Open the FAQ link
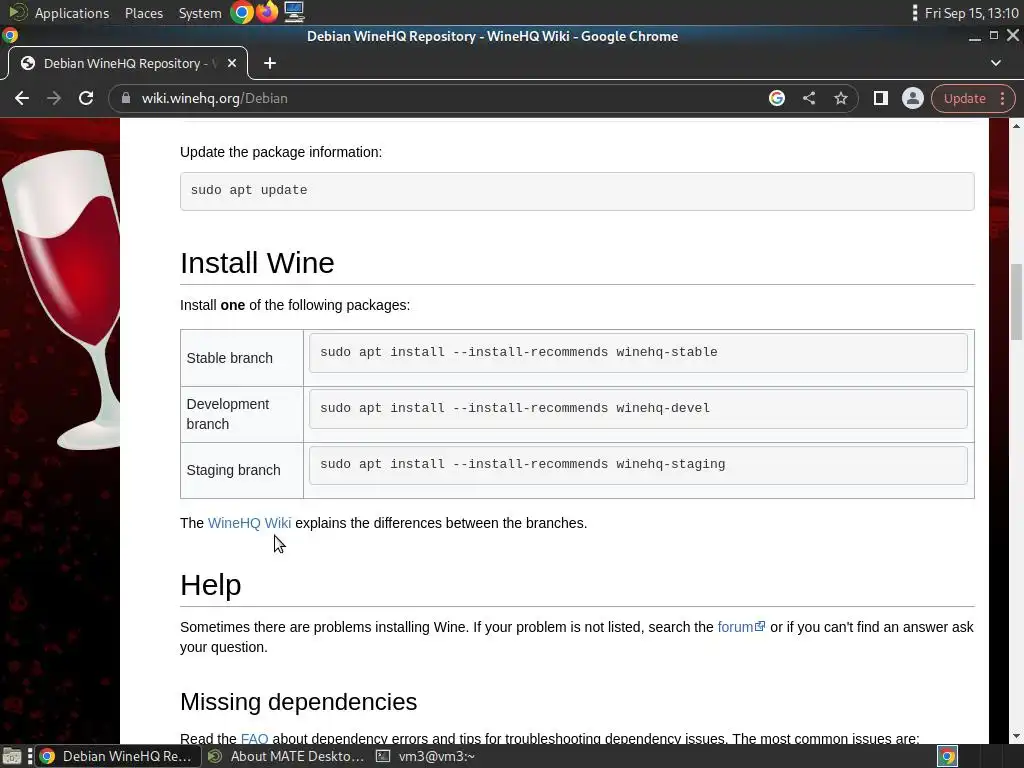 [x=254, y=739]
